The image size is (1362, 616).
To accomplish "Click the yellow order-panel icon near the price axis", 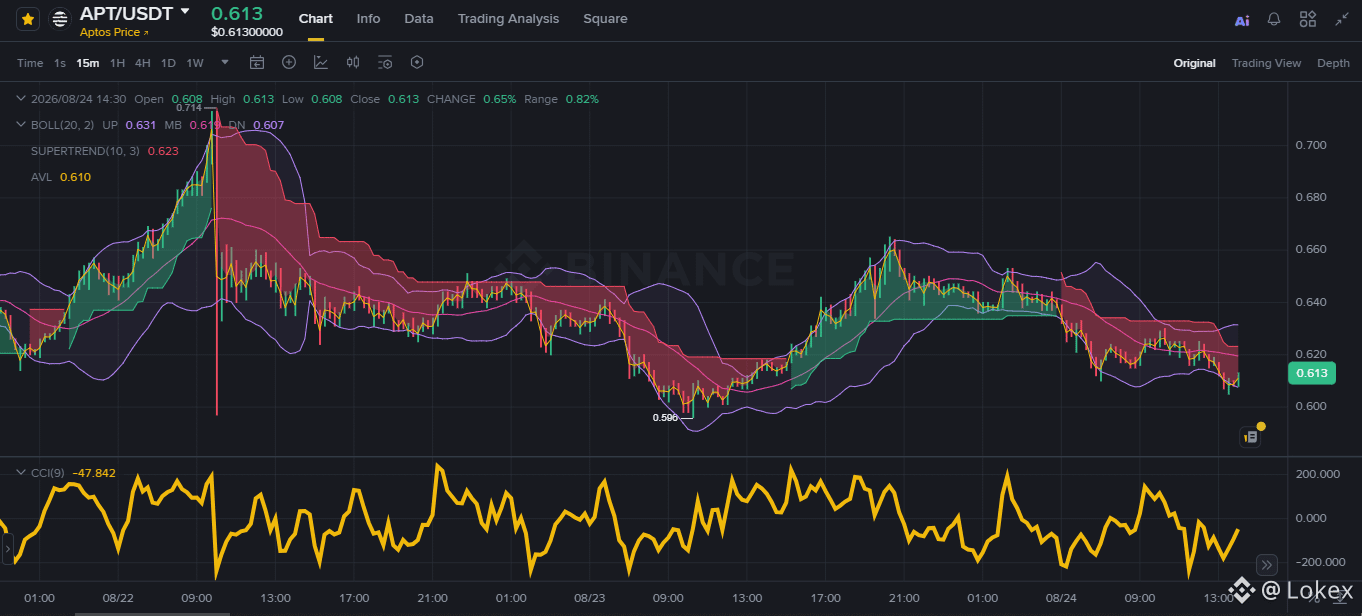I will click(1250, 436).
